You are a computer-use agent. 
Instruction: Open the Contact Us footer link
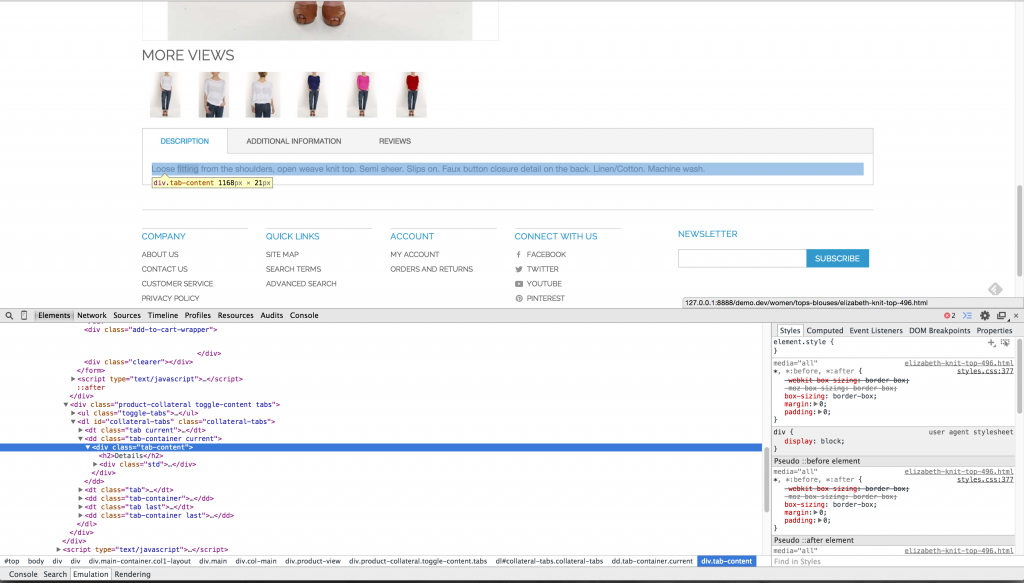[165, 269]
